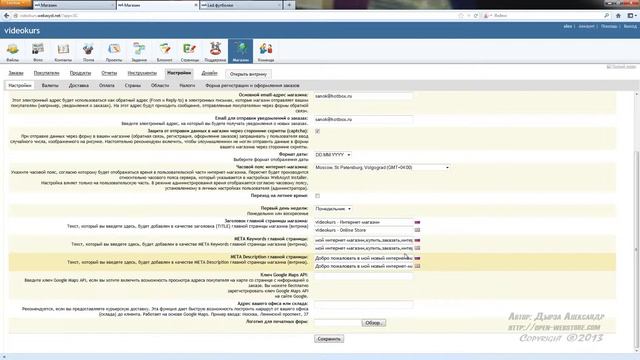Click the Russian flag beside the store title
Image resolution: width=640 pixels, height=360 pixels.
click(417, 222)
